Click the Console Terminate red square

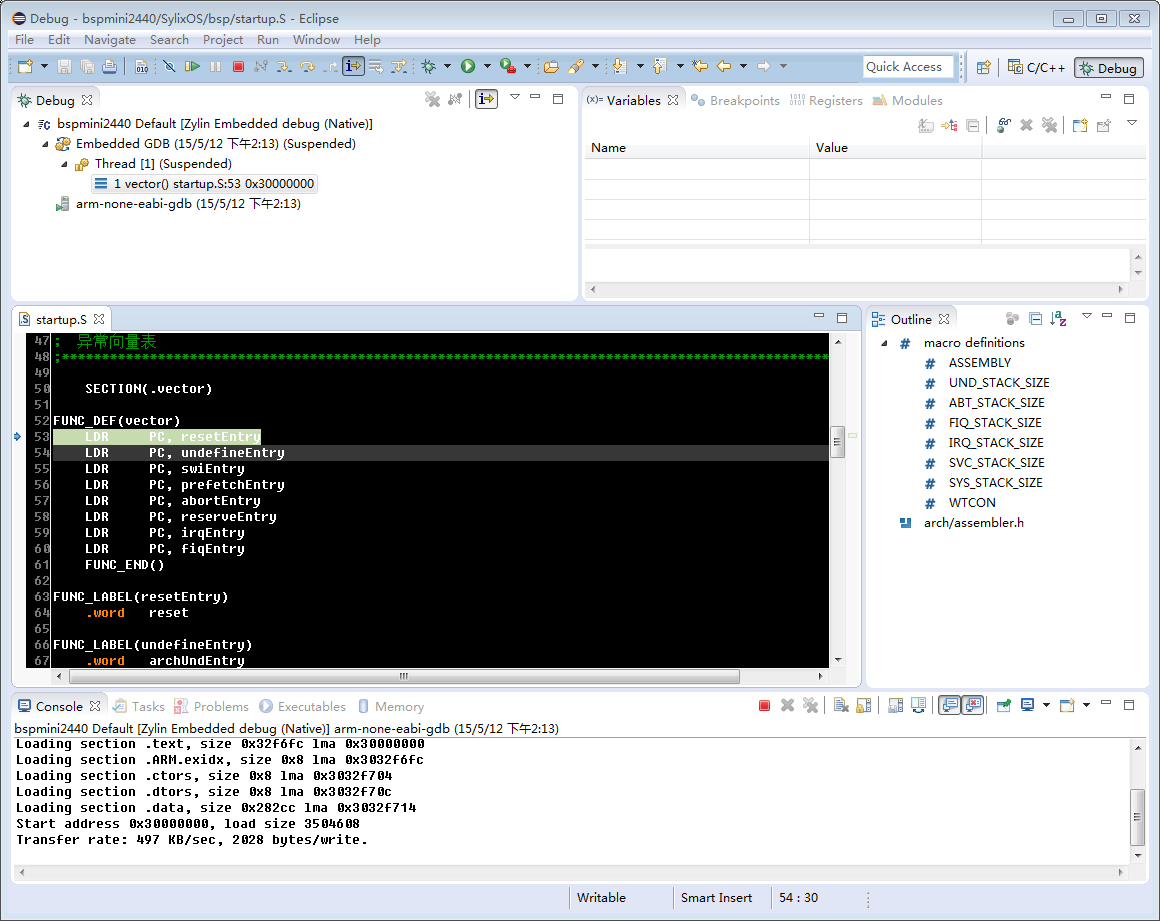coord(764,706)
